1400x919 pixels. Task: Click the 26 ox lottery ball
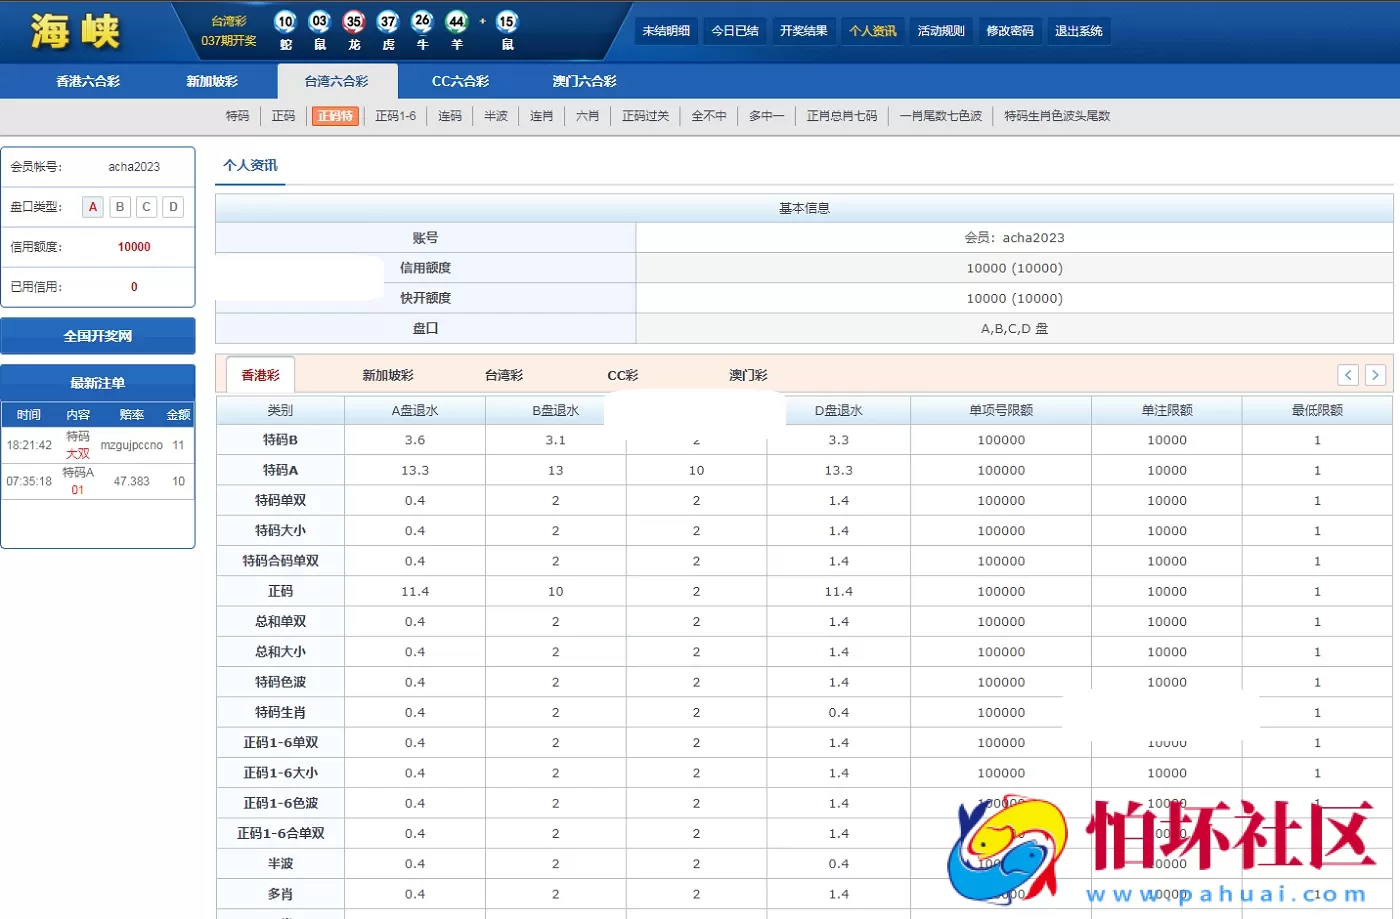422,22
